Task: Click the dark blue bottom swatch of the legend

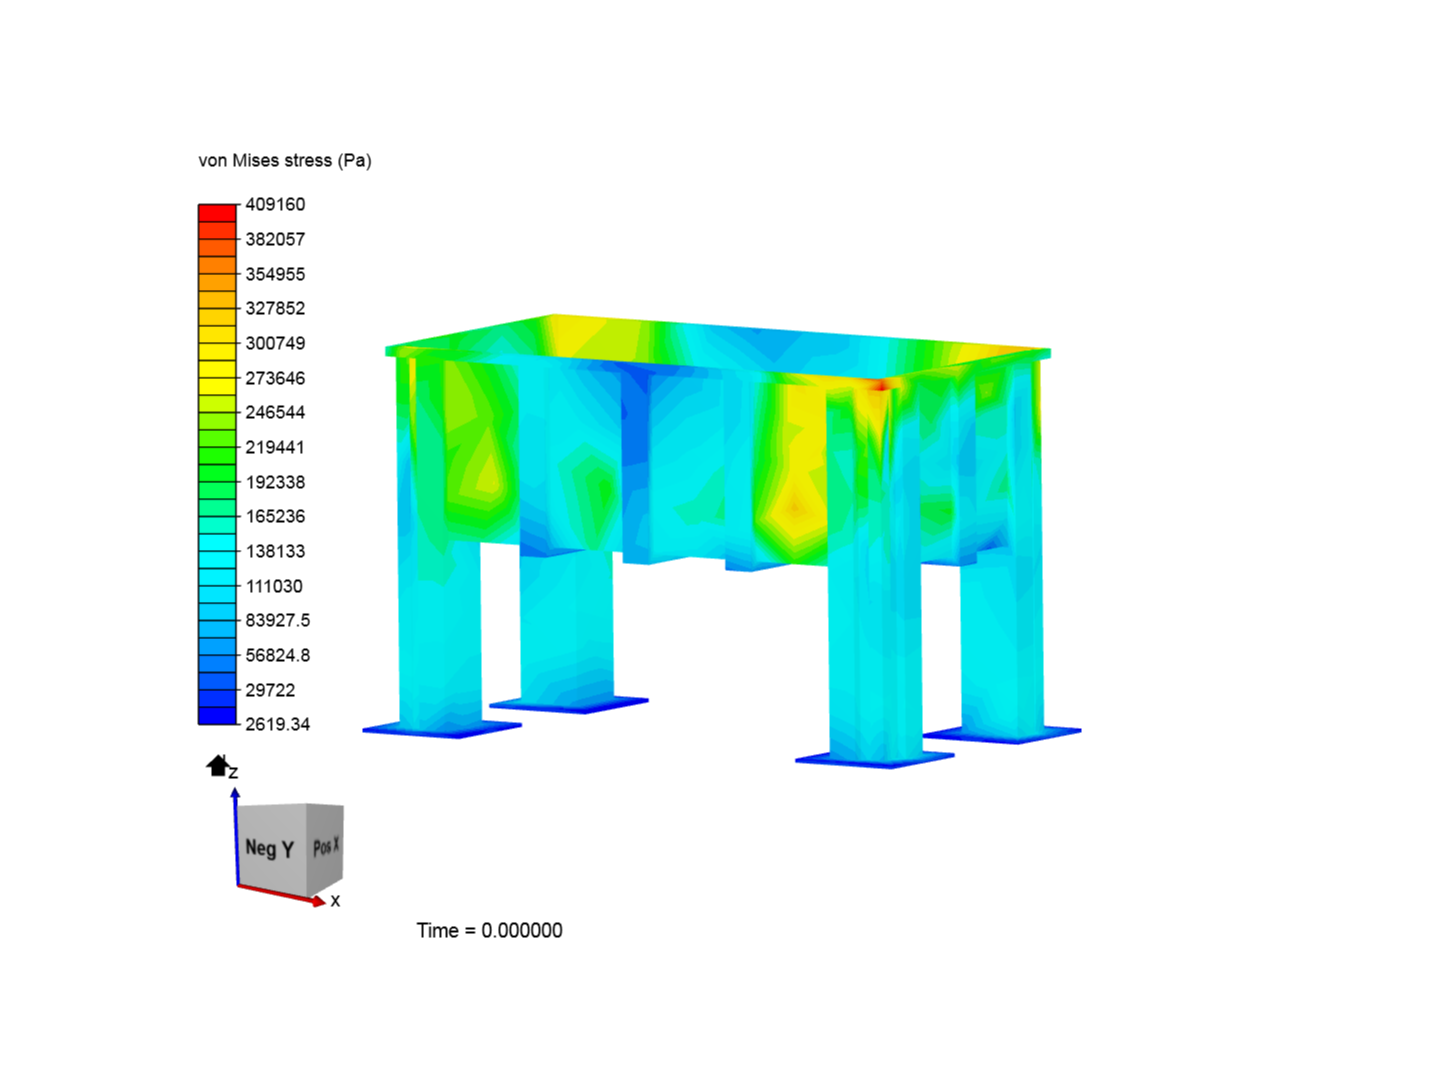Action: (217, 715)
